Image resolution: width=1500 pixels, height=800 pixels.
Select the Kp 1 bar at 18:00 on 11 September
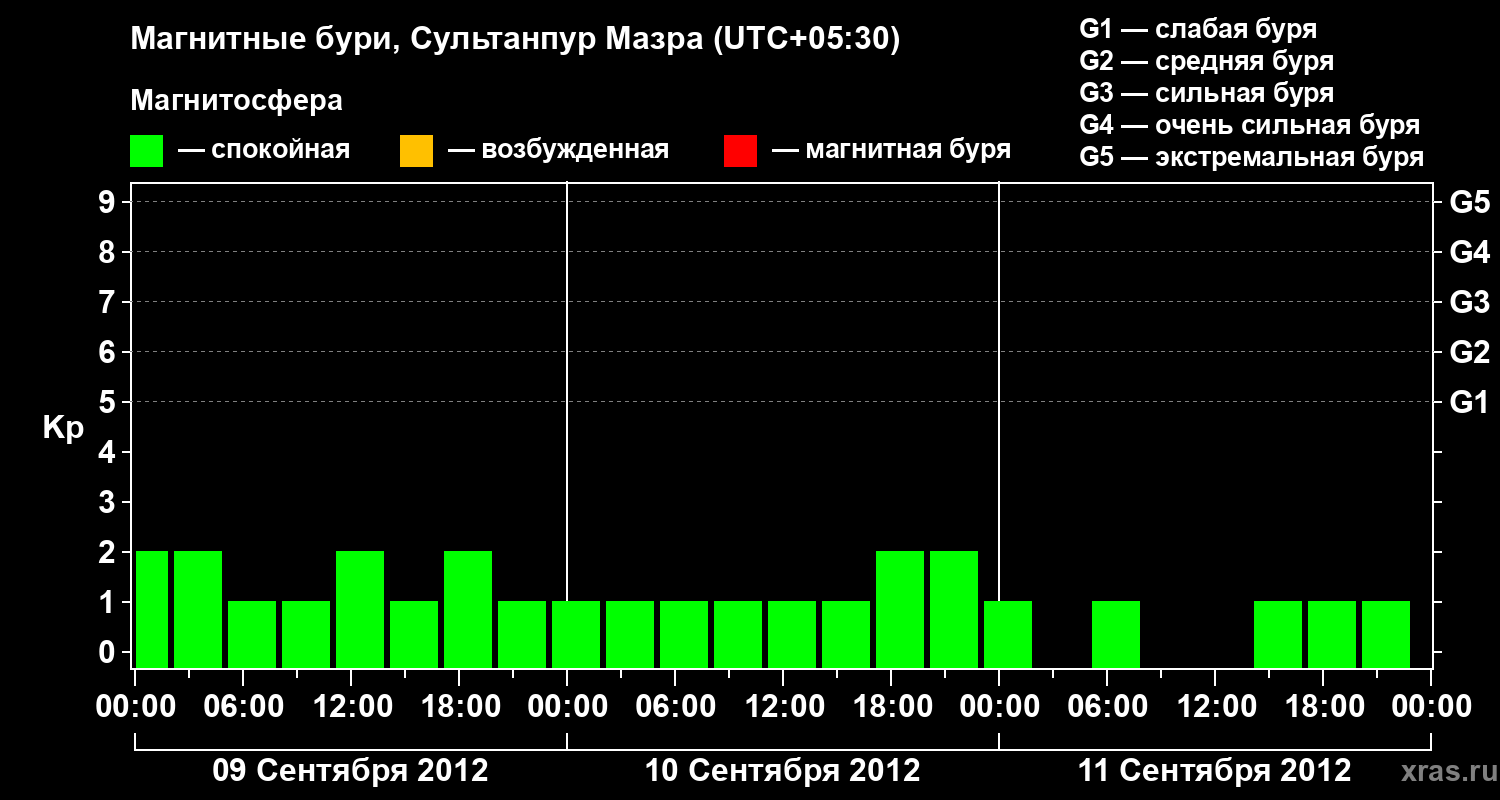click(1332, 634)
